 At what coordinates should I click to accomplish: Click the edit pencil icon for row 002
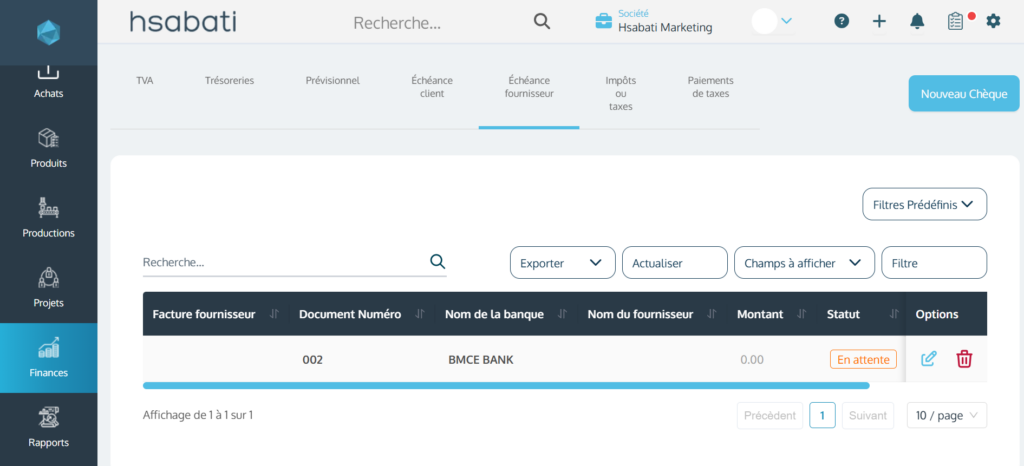pyautogui.click(x=928, y=359)
